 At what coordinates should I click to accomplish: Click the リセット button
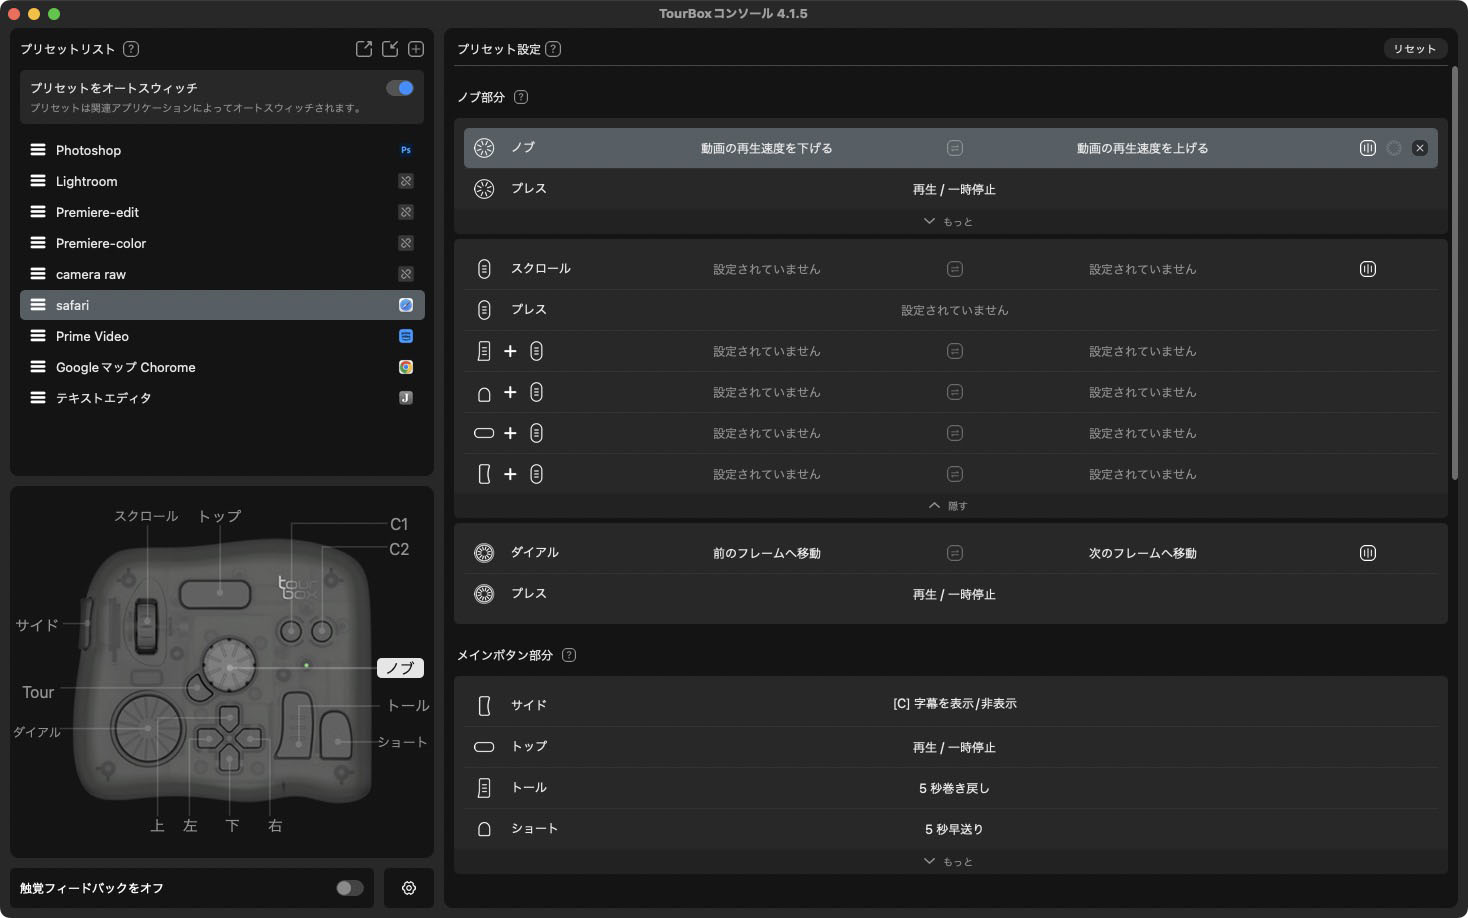pos(1414,48)
